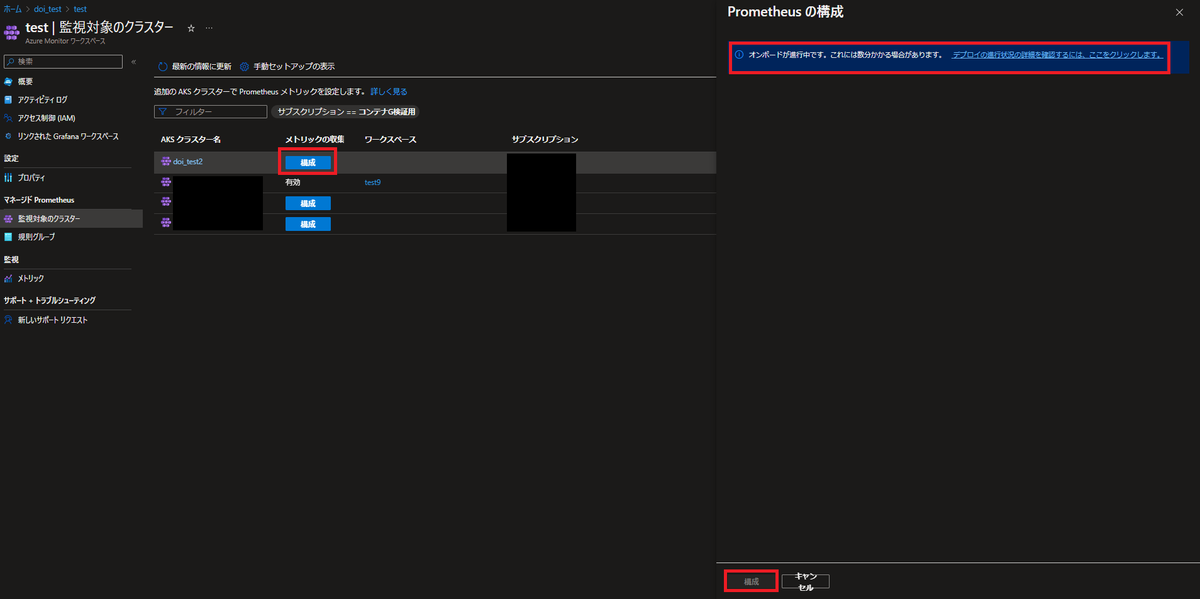
Task: Click the 有効 status text in table
Action: [292, 182]
